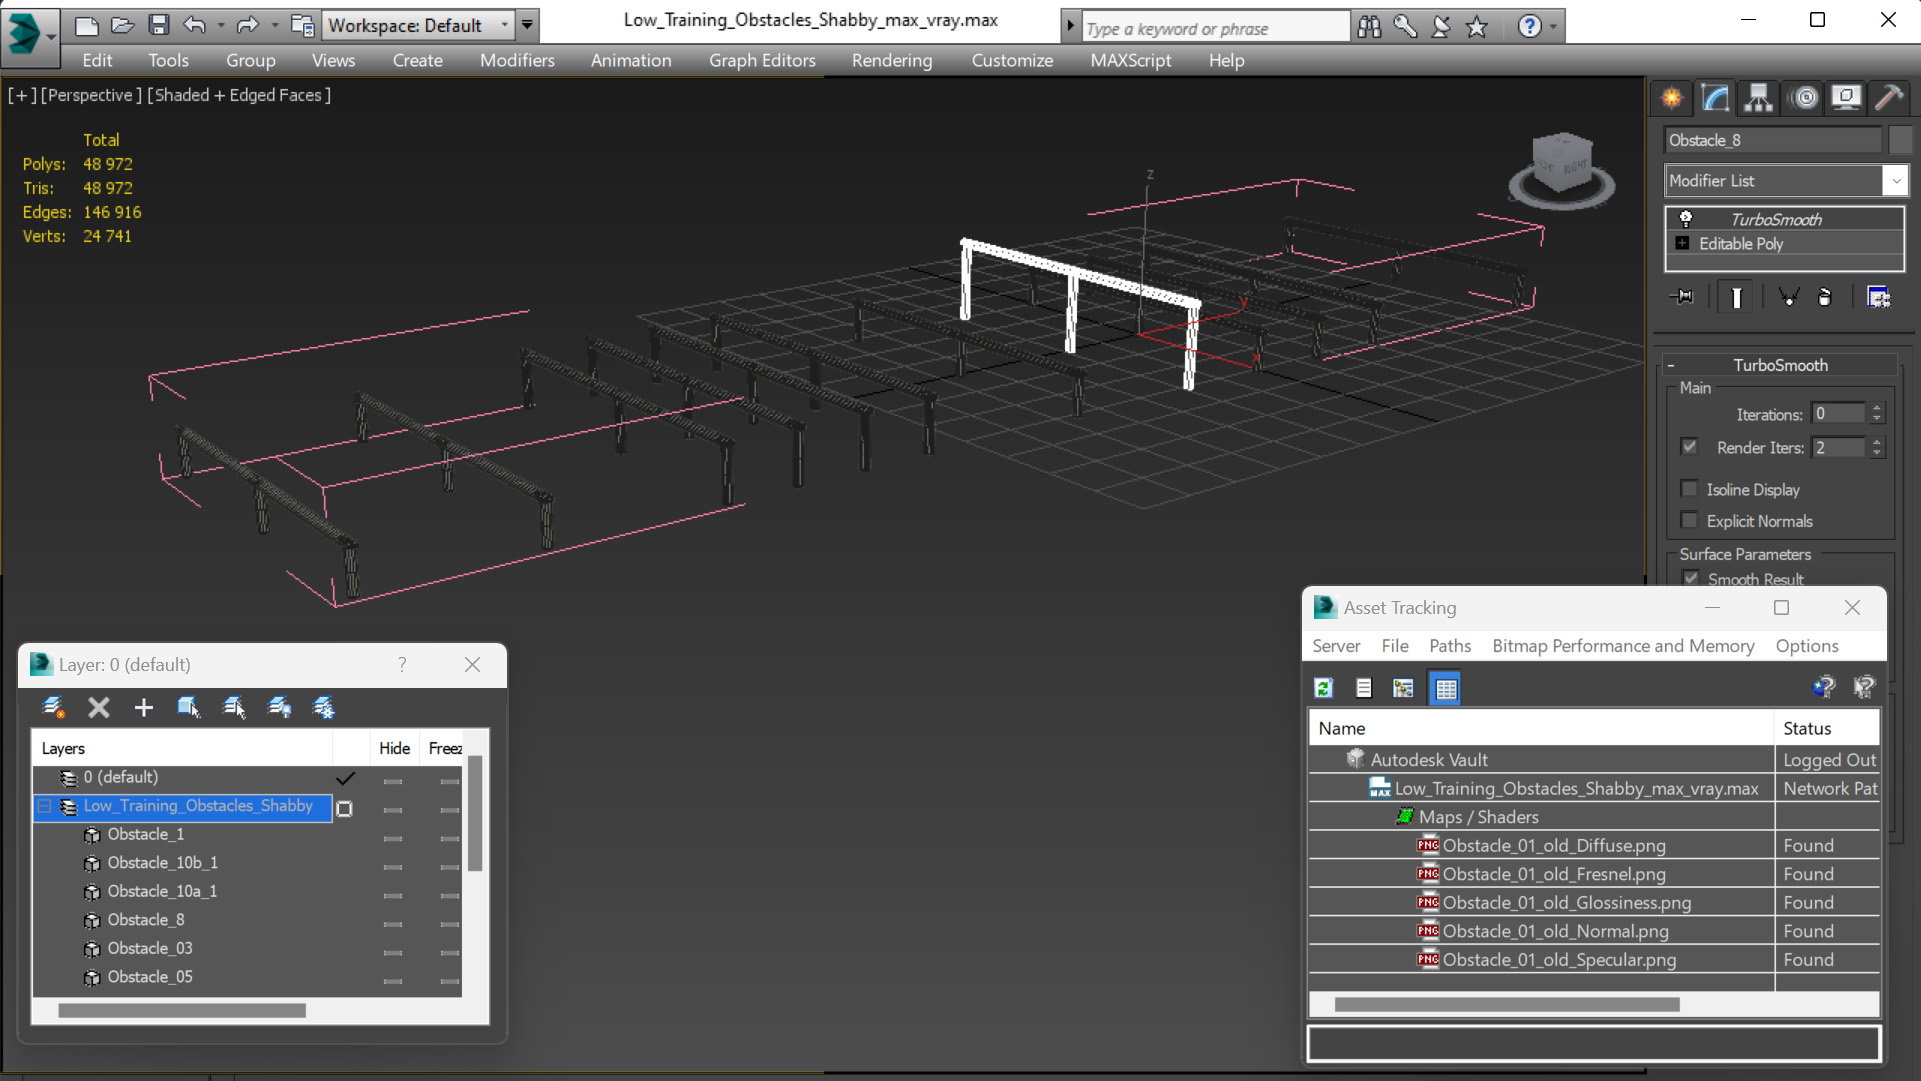Toggle Hide for the Obstacle_1 layer row

pyautogui.click(x=393, y=838)
